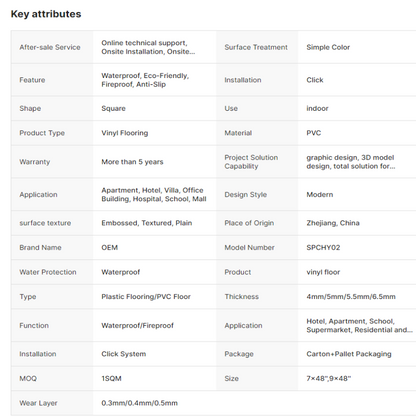Select the Simple Color value
The width and height of the screenshot is (416, 416).
(328, 47)
